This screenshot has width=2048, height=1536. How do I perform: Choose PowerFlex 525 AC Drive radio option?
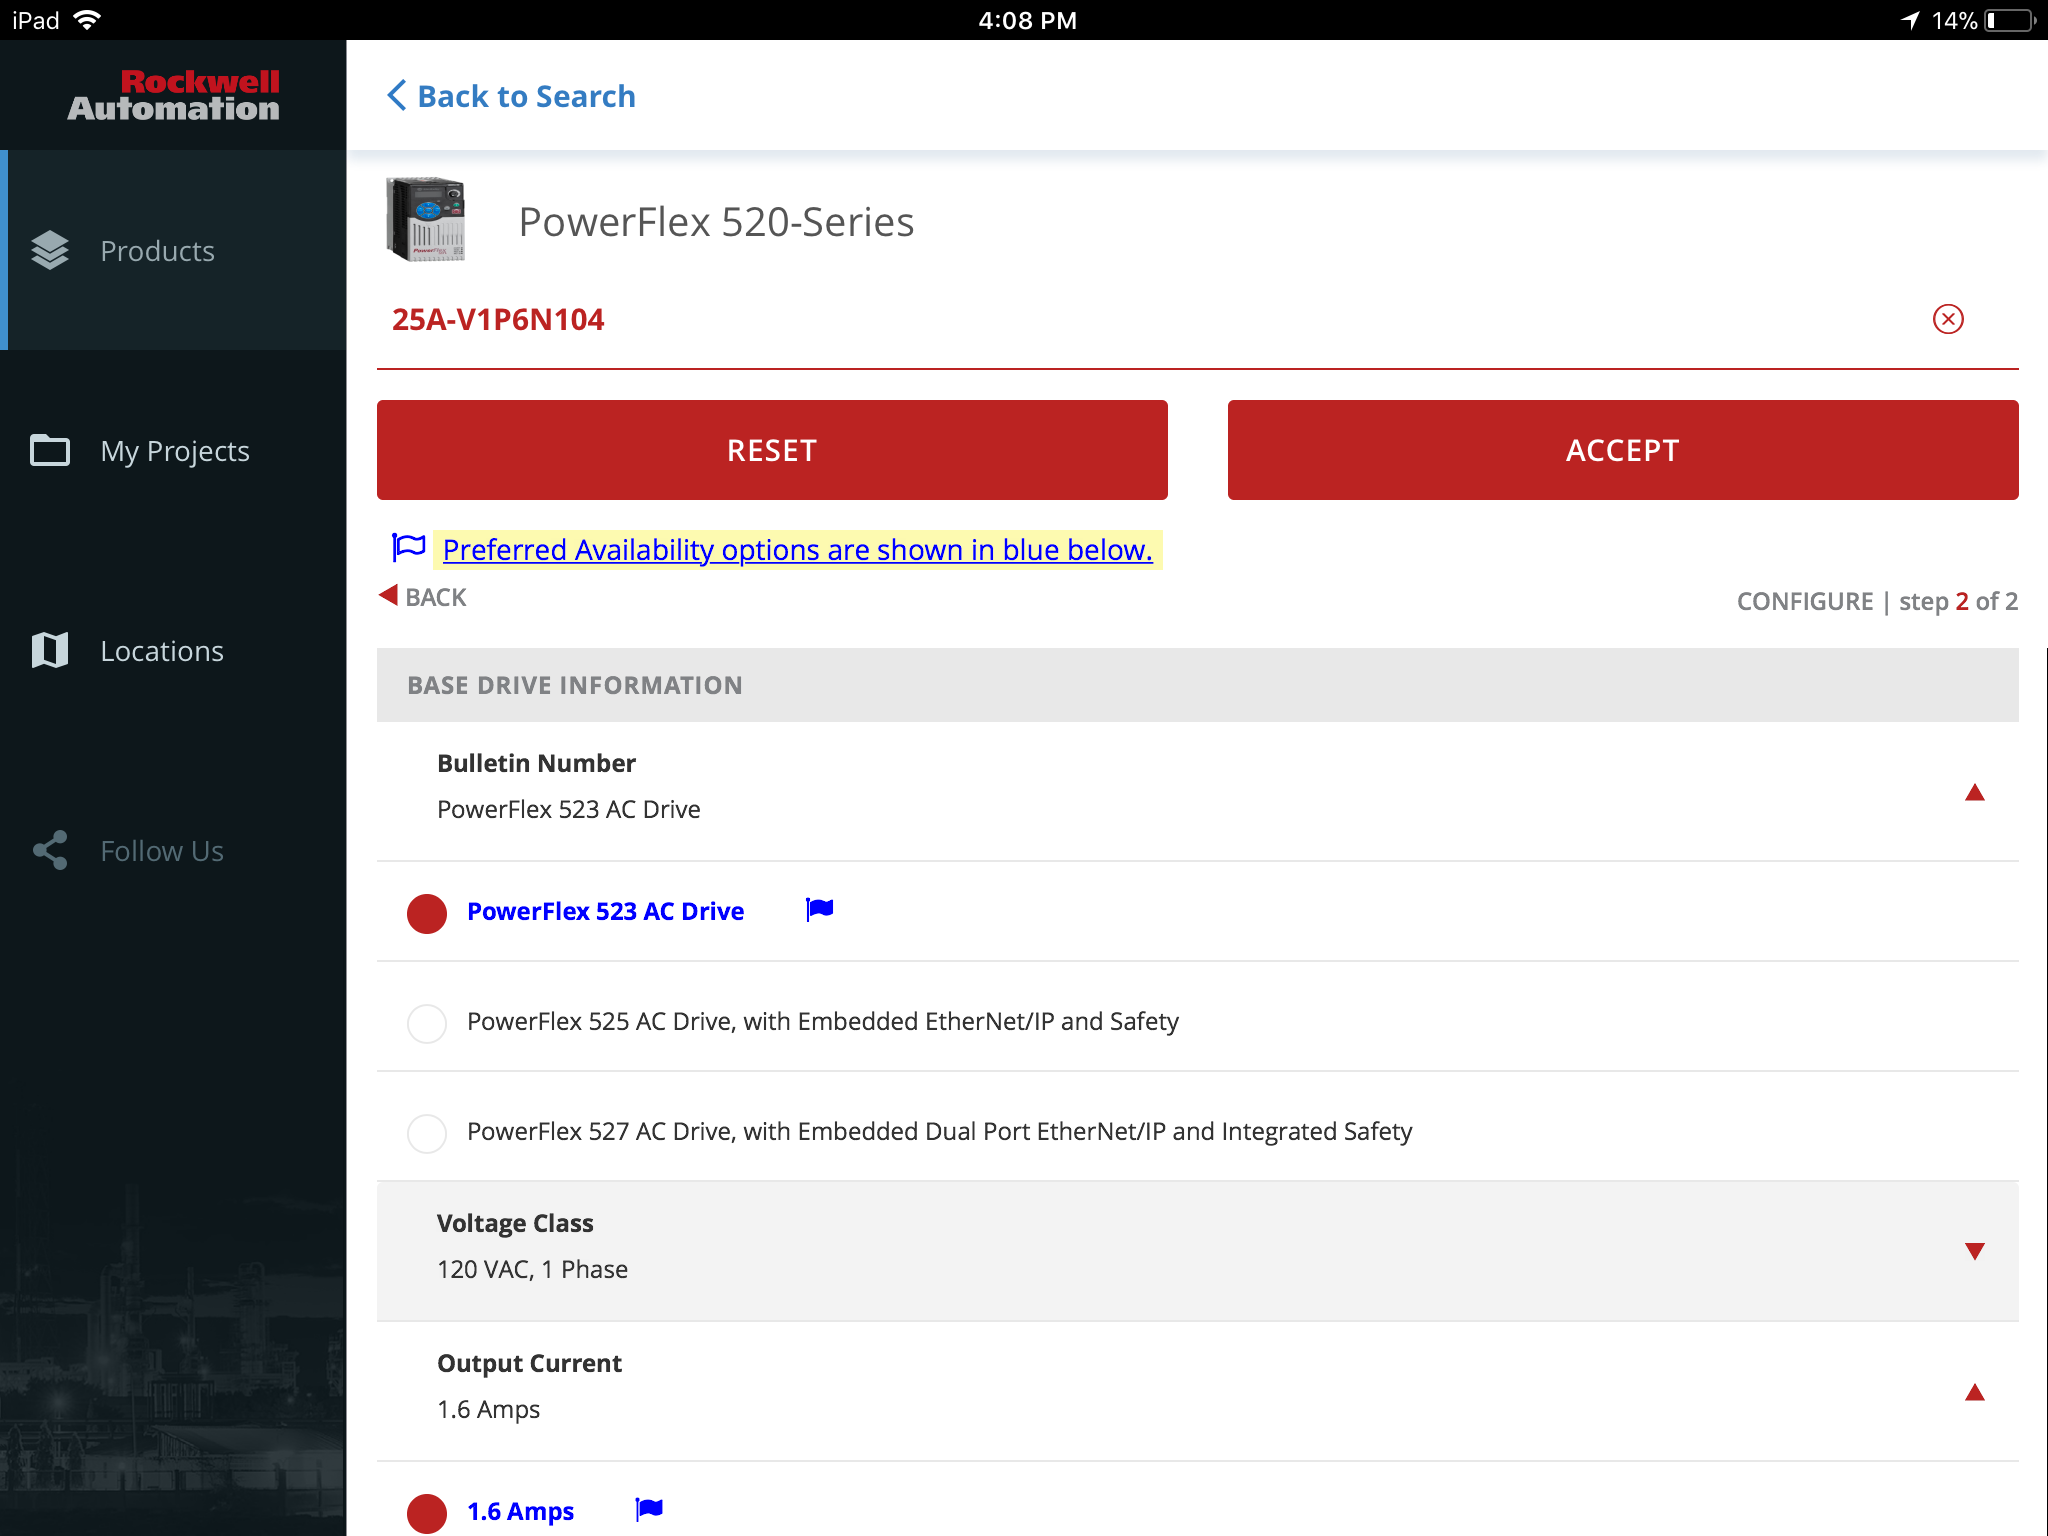pos(427,1023)
